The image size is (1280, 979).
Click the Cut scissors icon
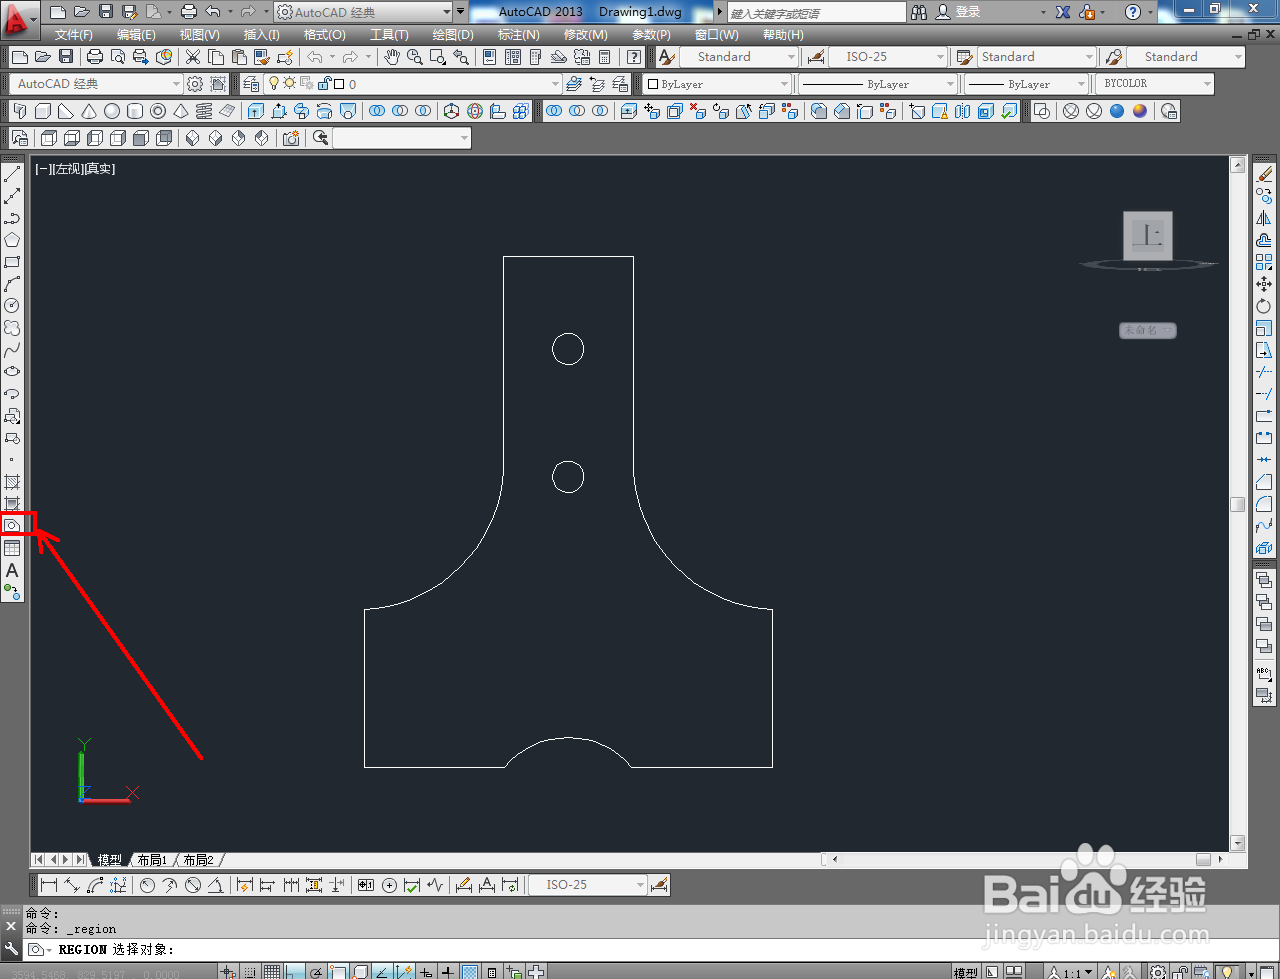coord(193,57)
